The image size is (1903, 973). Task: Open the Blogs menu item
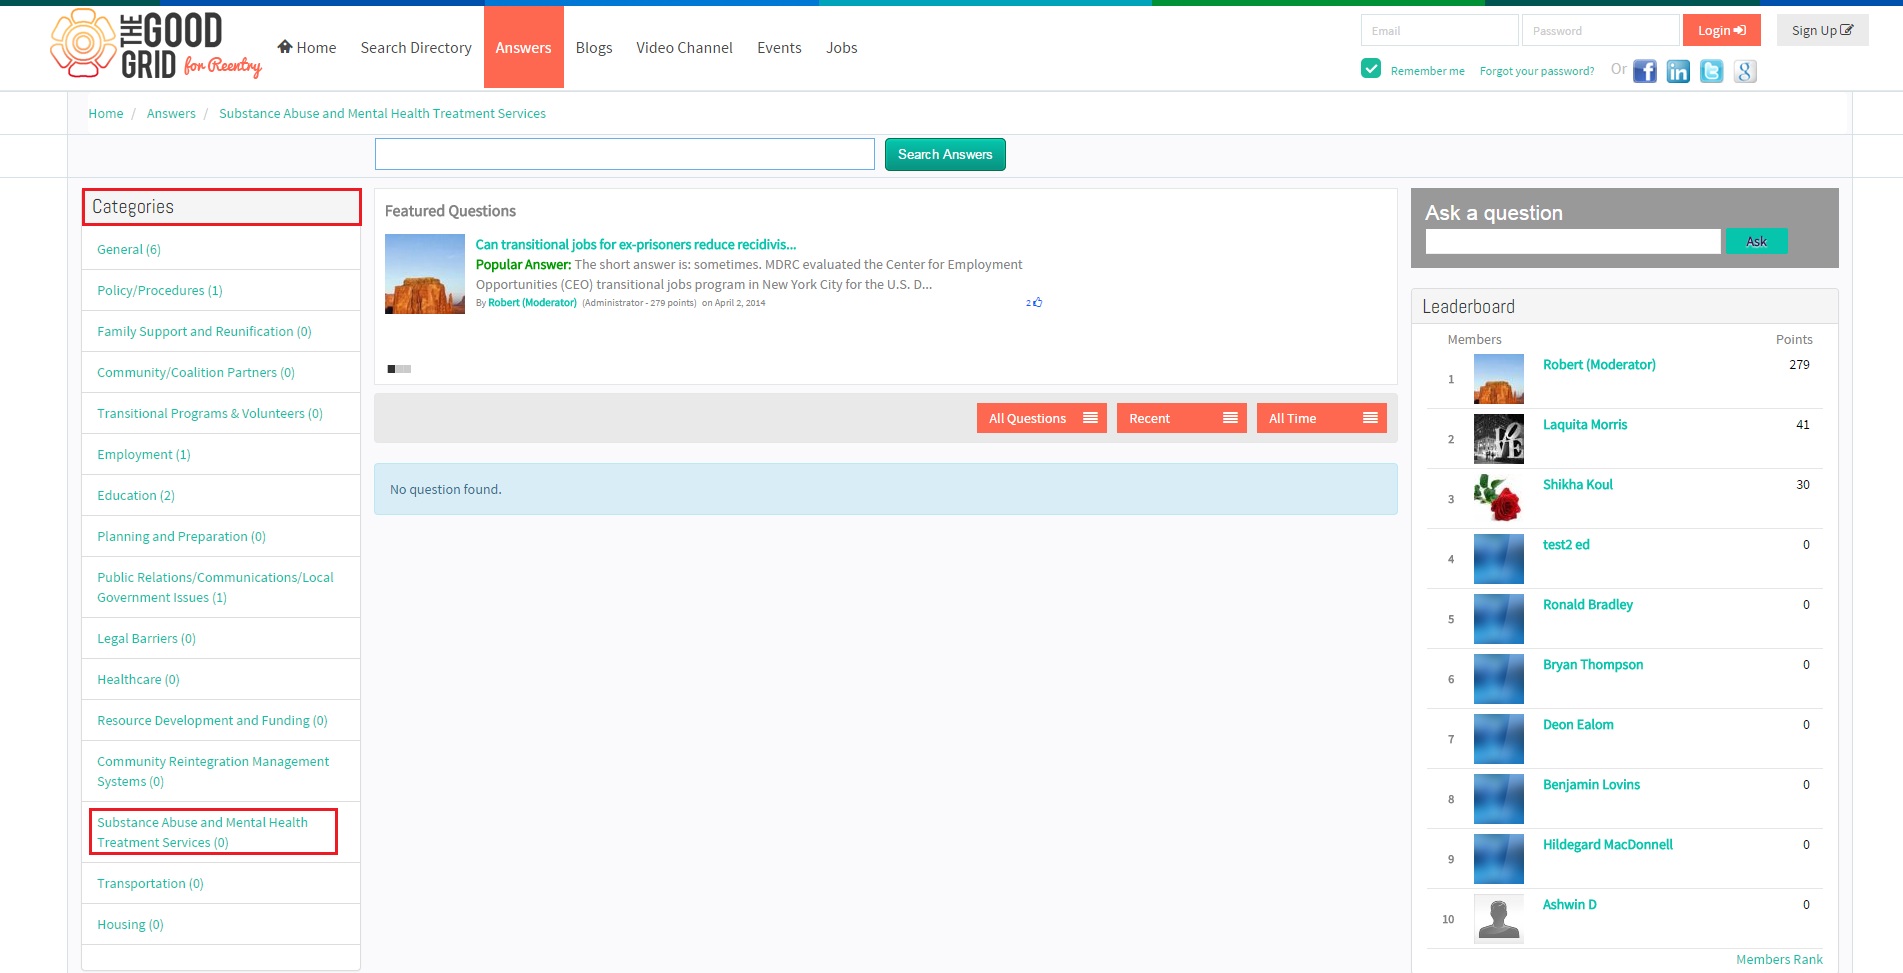coord(594,47)
